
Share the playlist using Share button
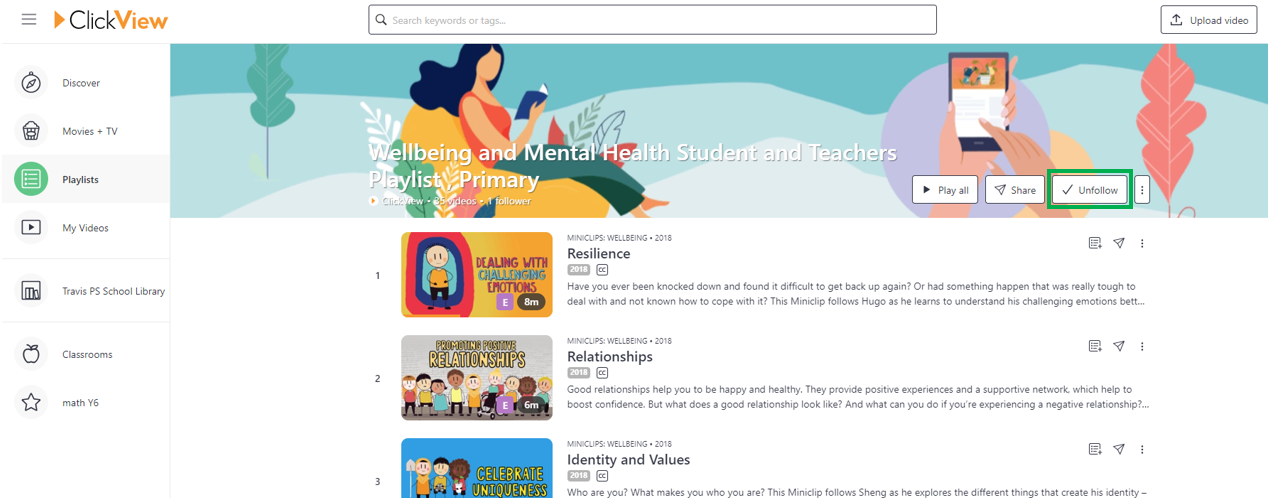pyautogui.click(x=1014, y=190)
